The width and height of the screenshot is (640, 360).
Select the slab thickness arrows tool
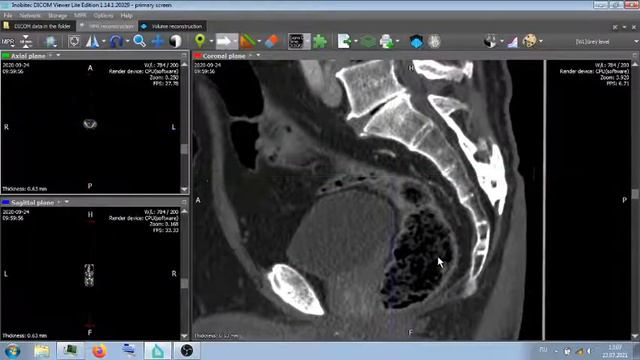pyautogui.click(x=26, y=41)
